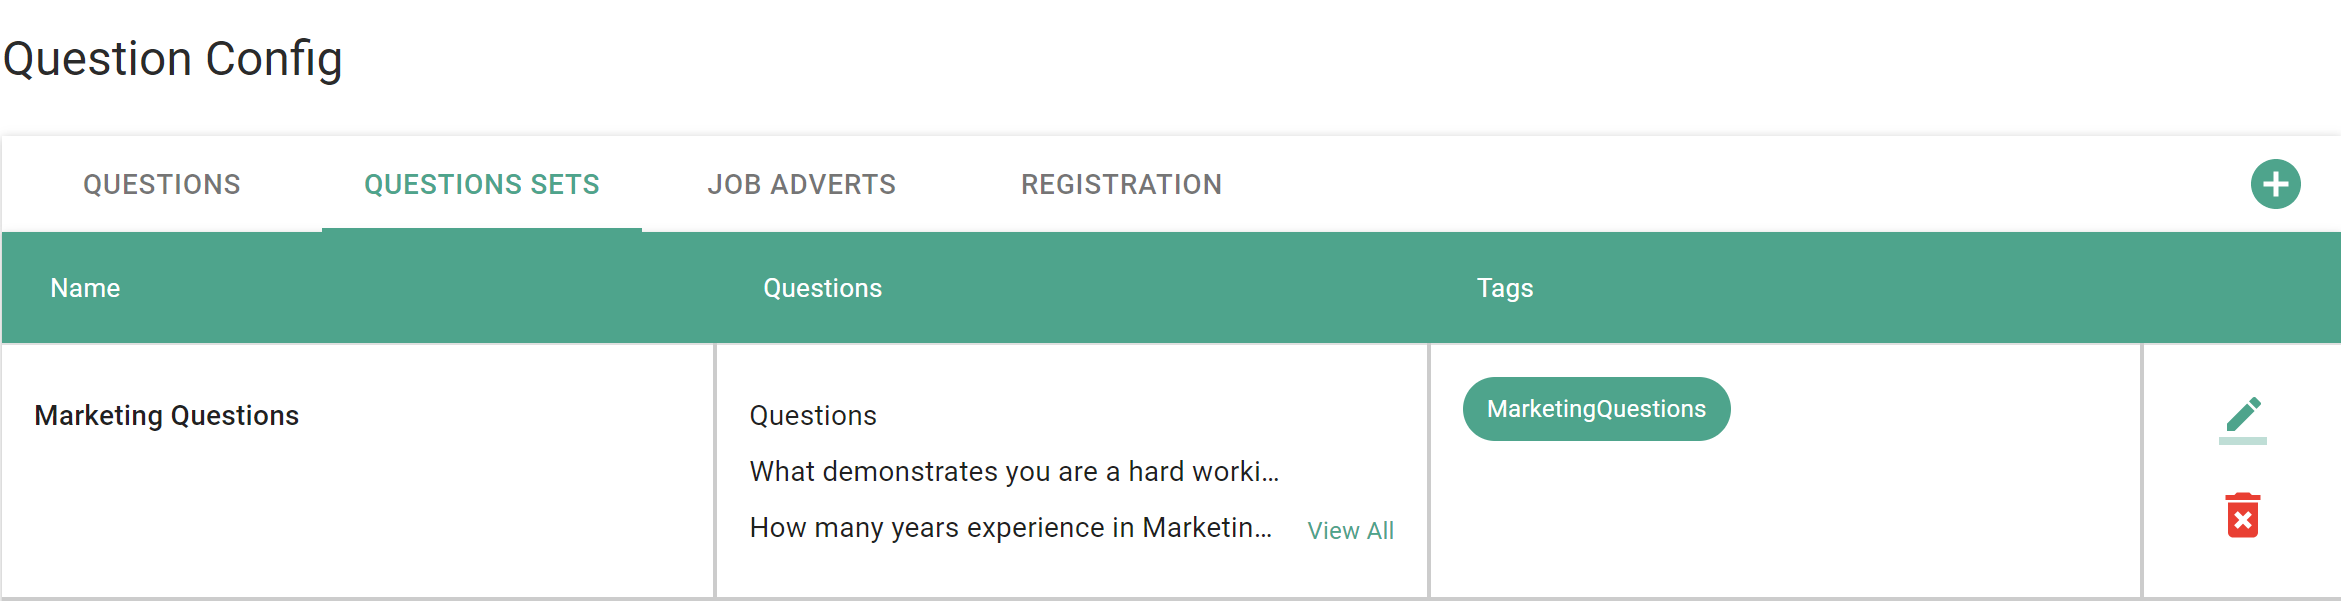Switch to the Questions tab
The image size is (2341, 601).
click(162, 184)
